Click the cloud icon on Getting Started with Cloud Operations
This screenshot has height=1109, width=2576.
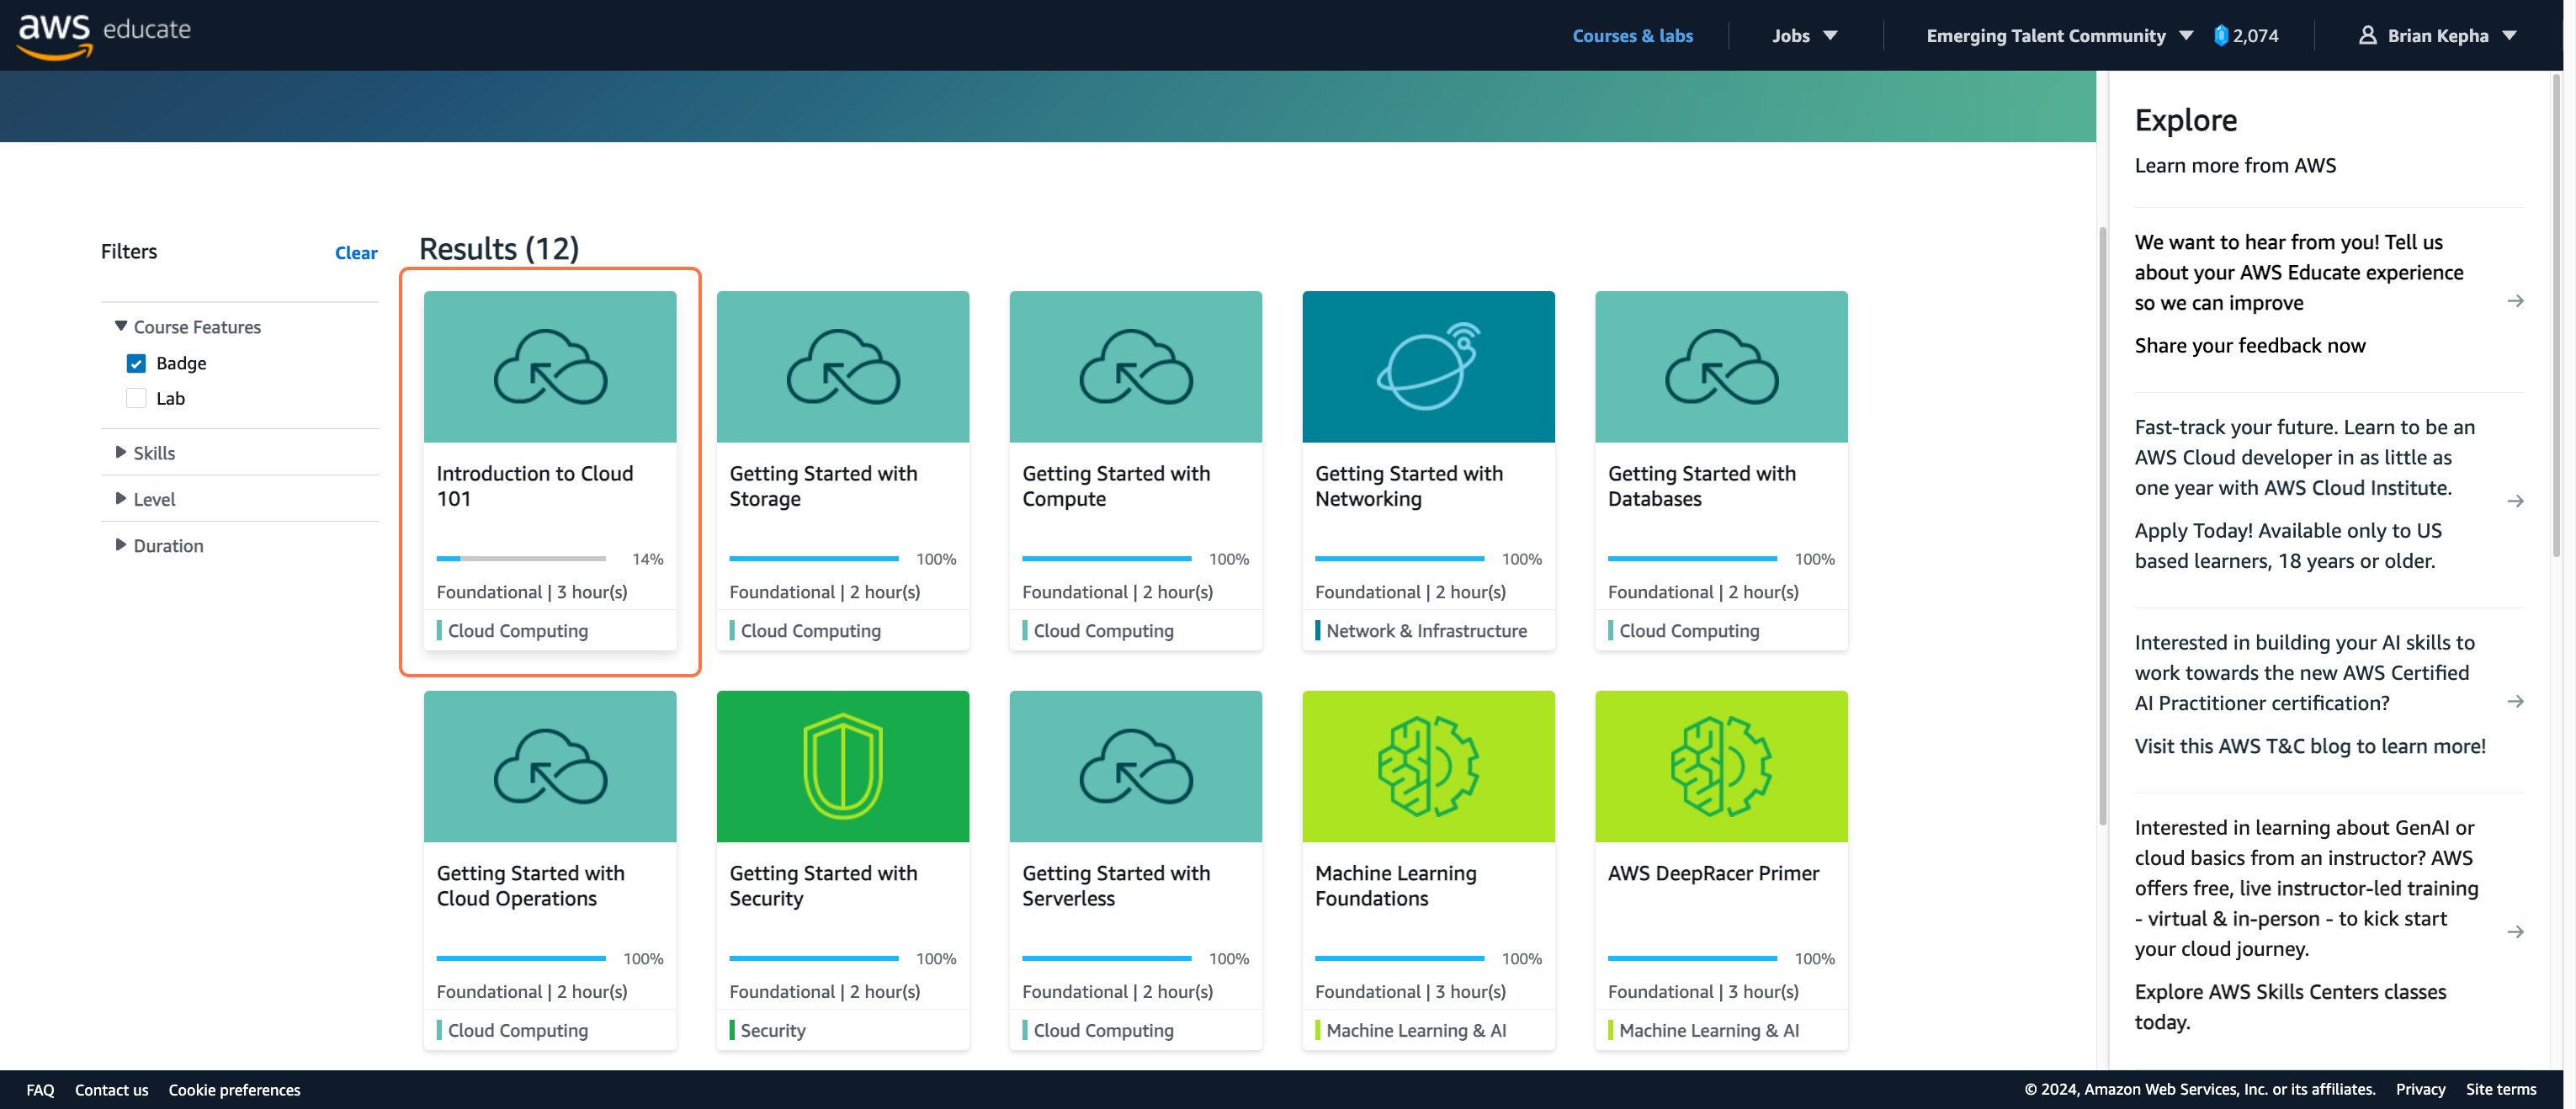pos(550,767)
